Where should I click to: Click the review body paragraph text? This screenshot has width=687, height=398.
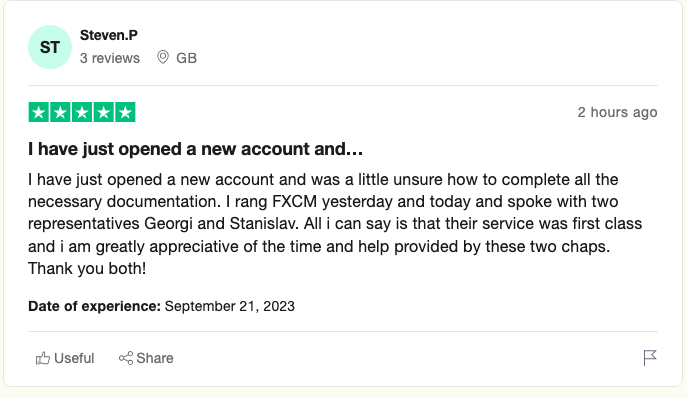(335, 224)
